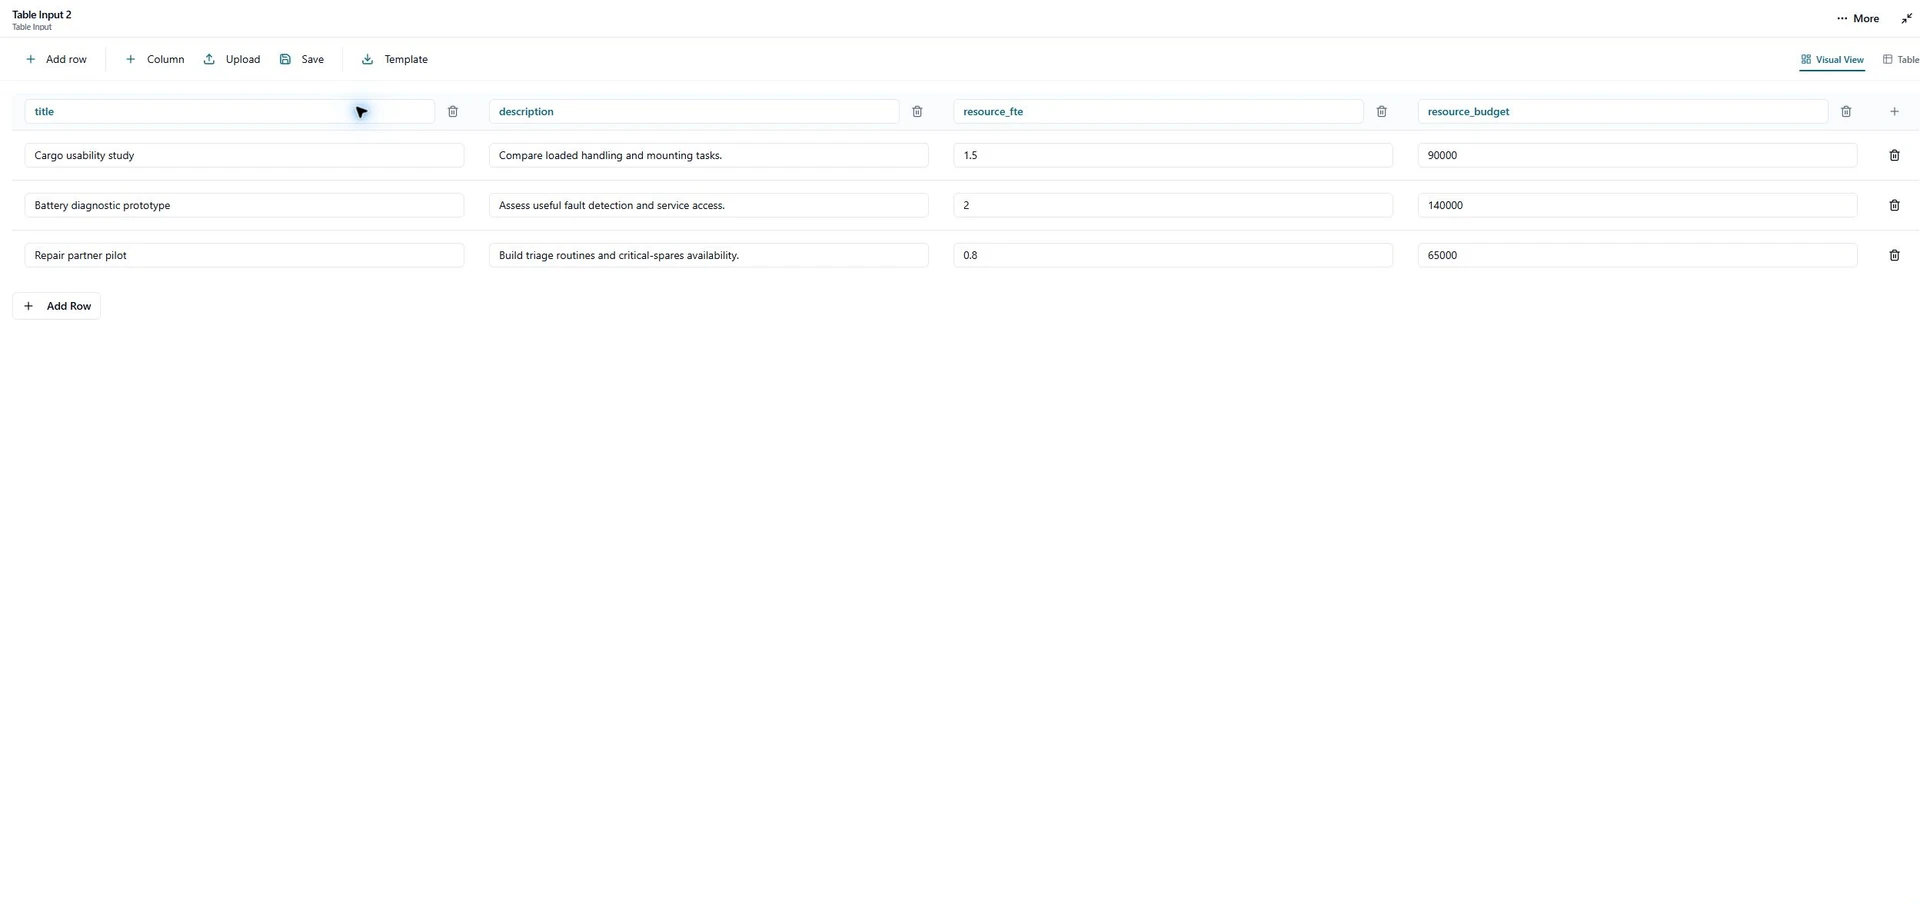
Task: Edit 'Compare loaded handling and mounting tasks.' cell
Action: point(709,156)
